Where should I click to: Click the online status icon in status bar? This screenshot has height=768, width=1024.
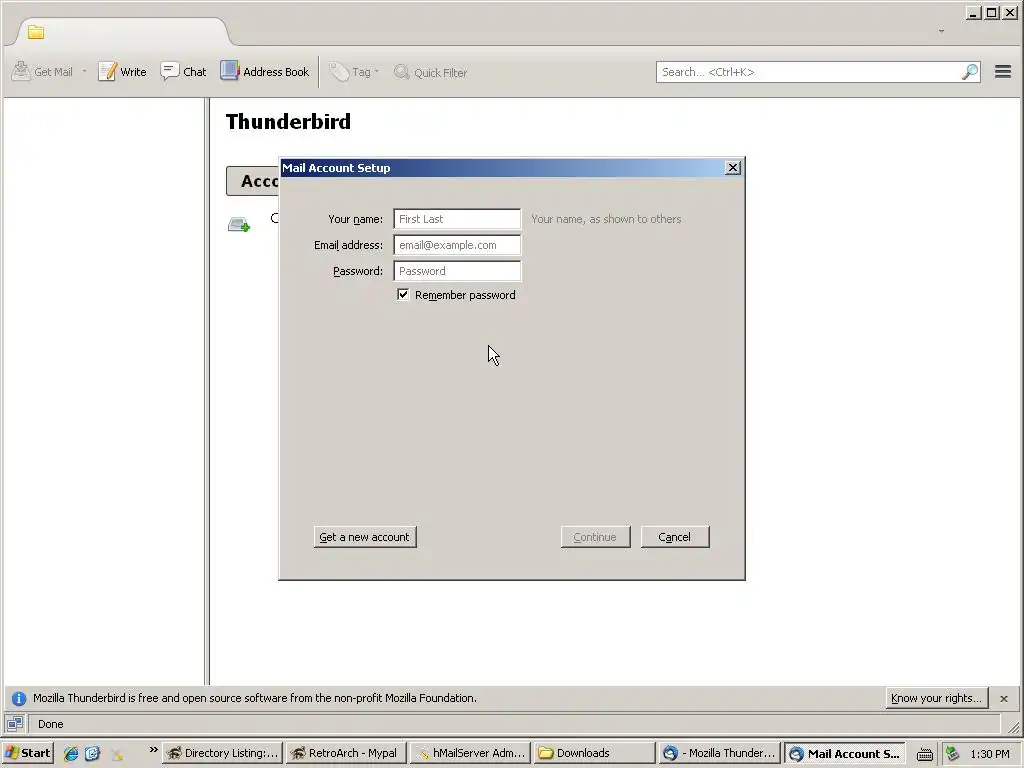(x=15, y=724)
